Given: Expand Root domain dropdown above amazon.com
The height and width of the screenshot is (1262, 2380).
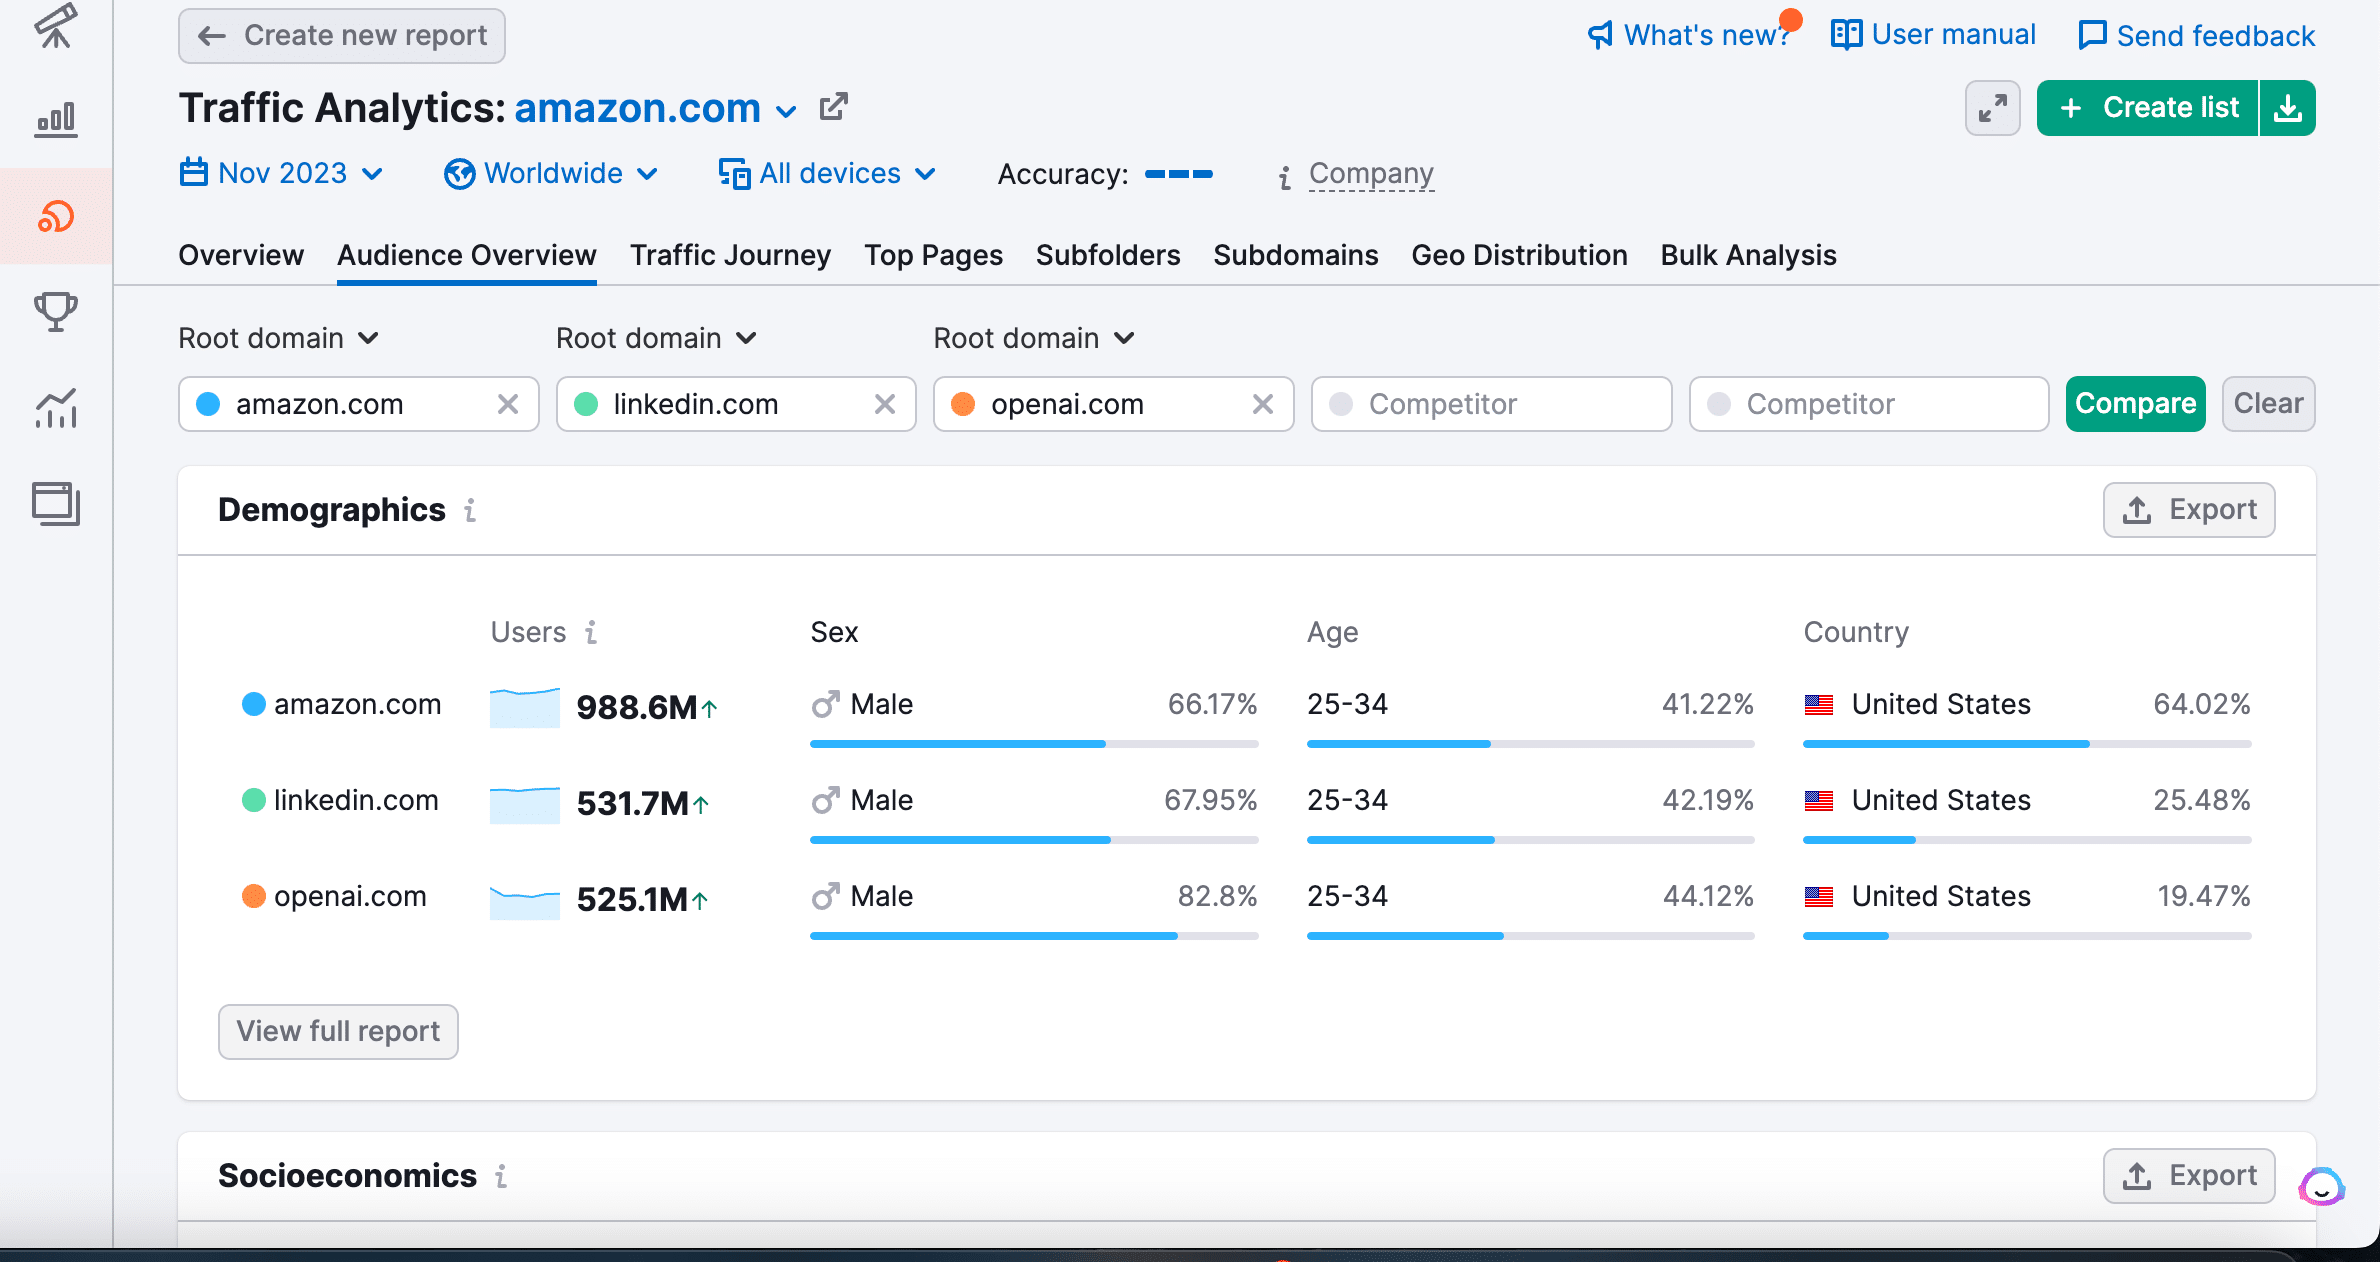Looking at the screenshot, I should click(x=279, y=338).
